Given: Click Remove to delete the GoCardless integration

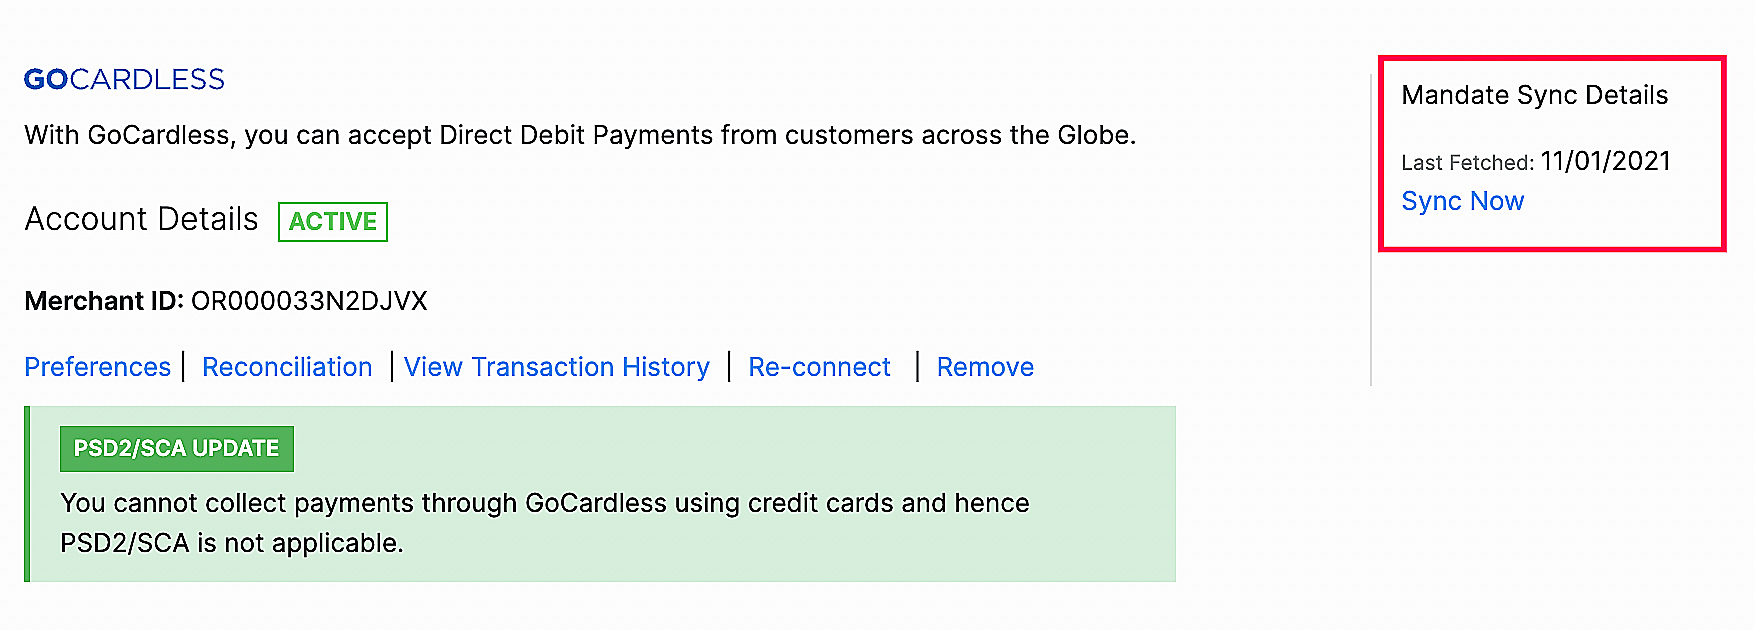Looking at the screenshot, I should pyautogui.click(x=985, y=367).
